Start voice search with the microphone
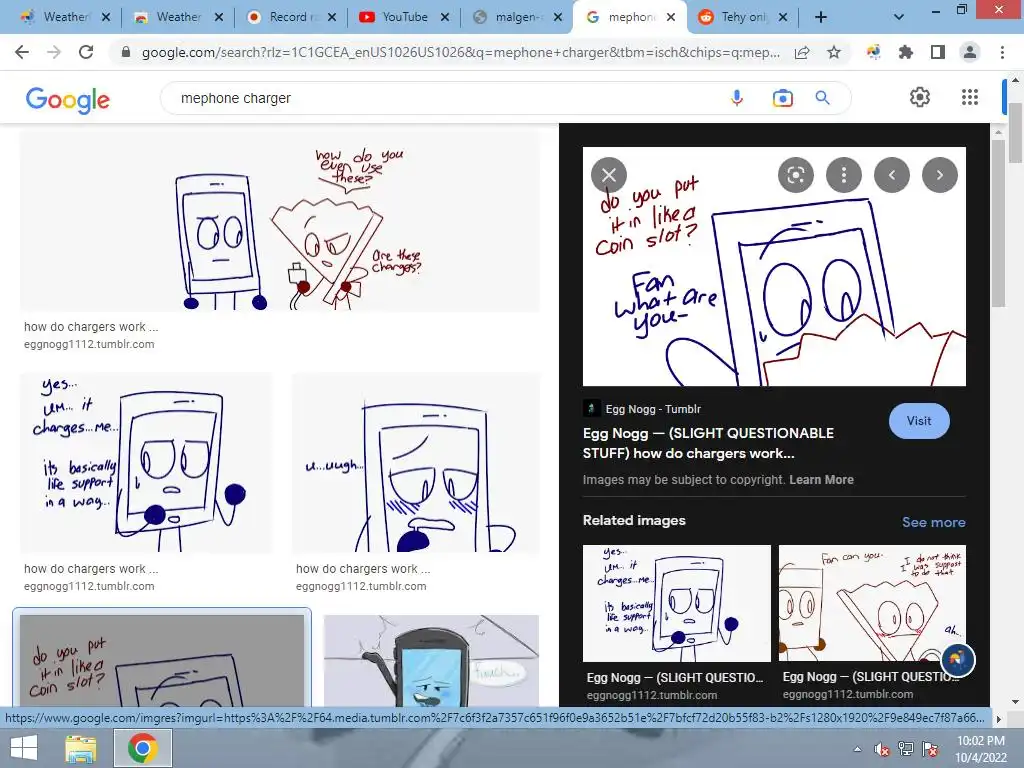Screen dimensions: 1024x768 click(x=737, y=98)
